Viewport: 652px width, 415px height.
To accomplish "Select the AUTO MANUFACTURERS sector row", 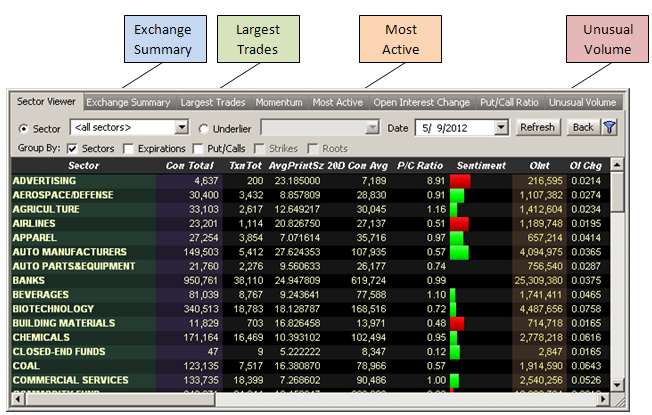I will pyautogui.click(x=311, y=252).
